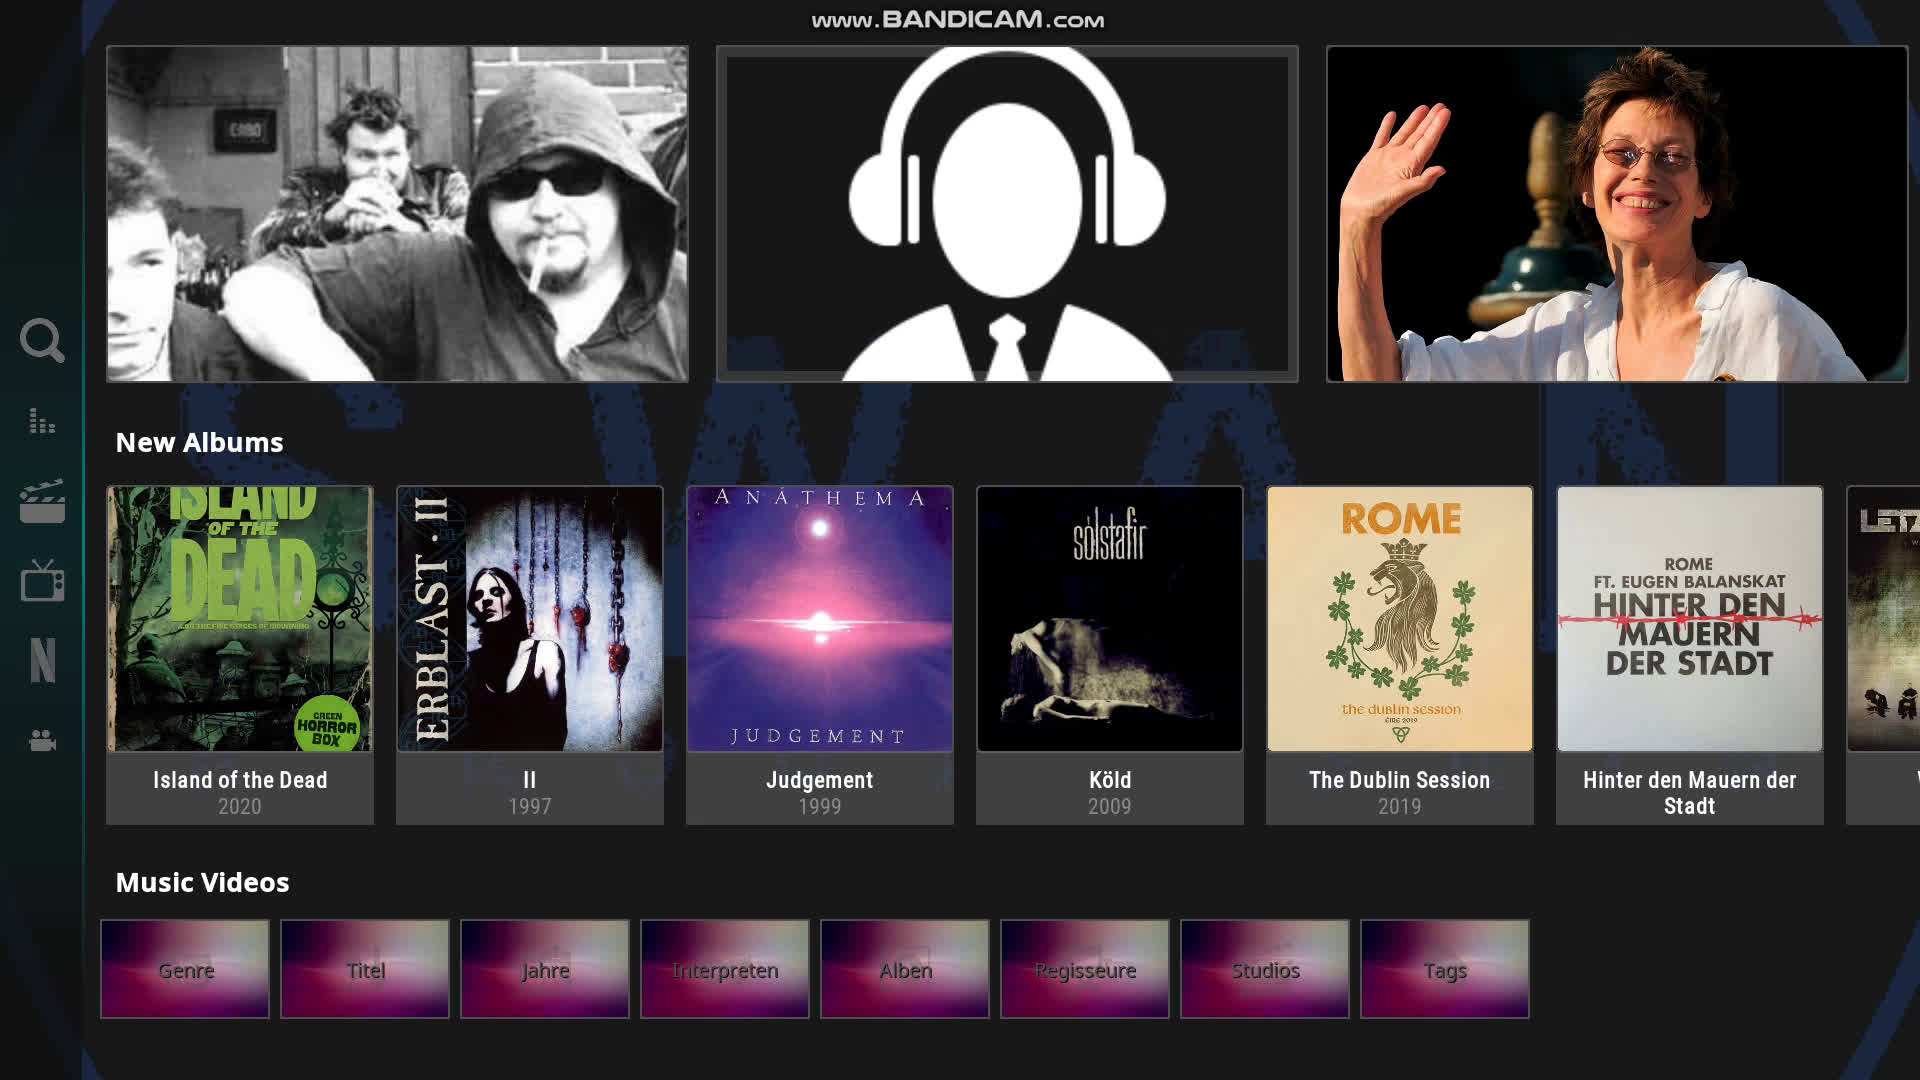
Task: Click The Dublin Session title text
Action: tap(1400, 780)
